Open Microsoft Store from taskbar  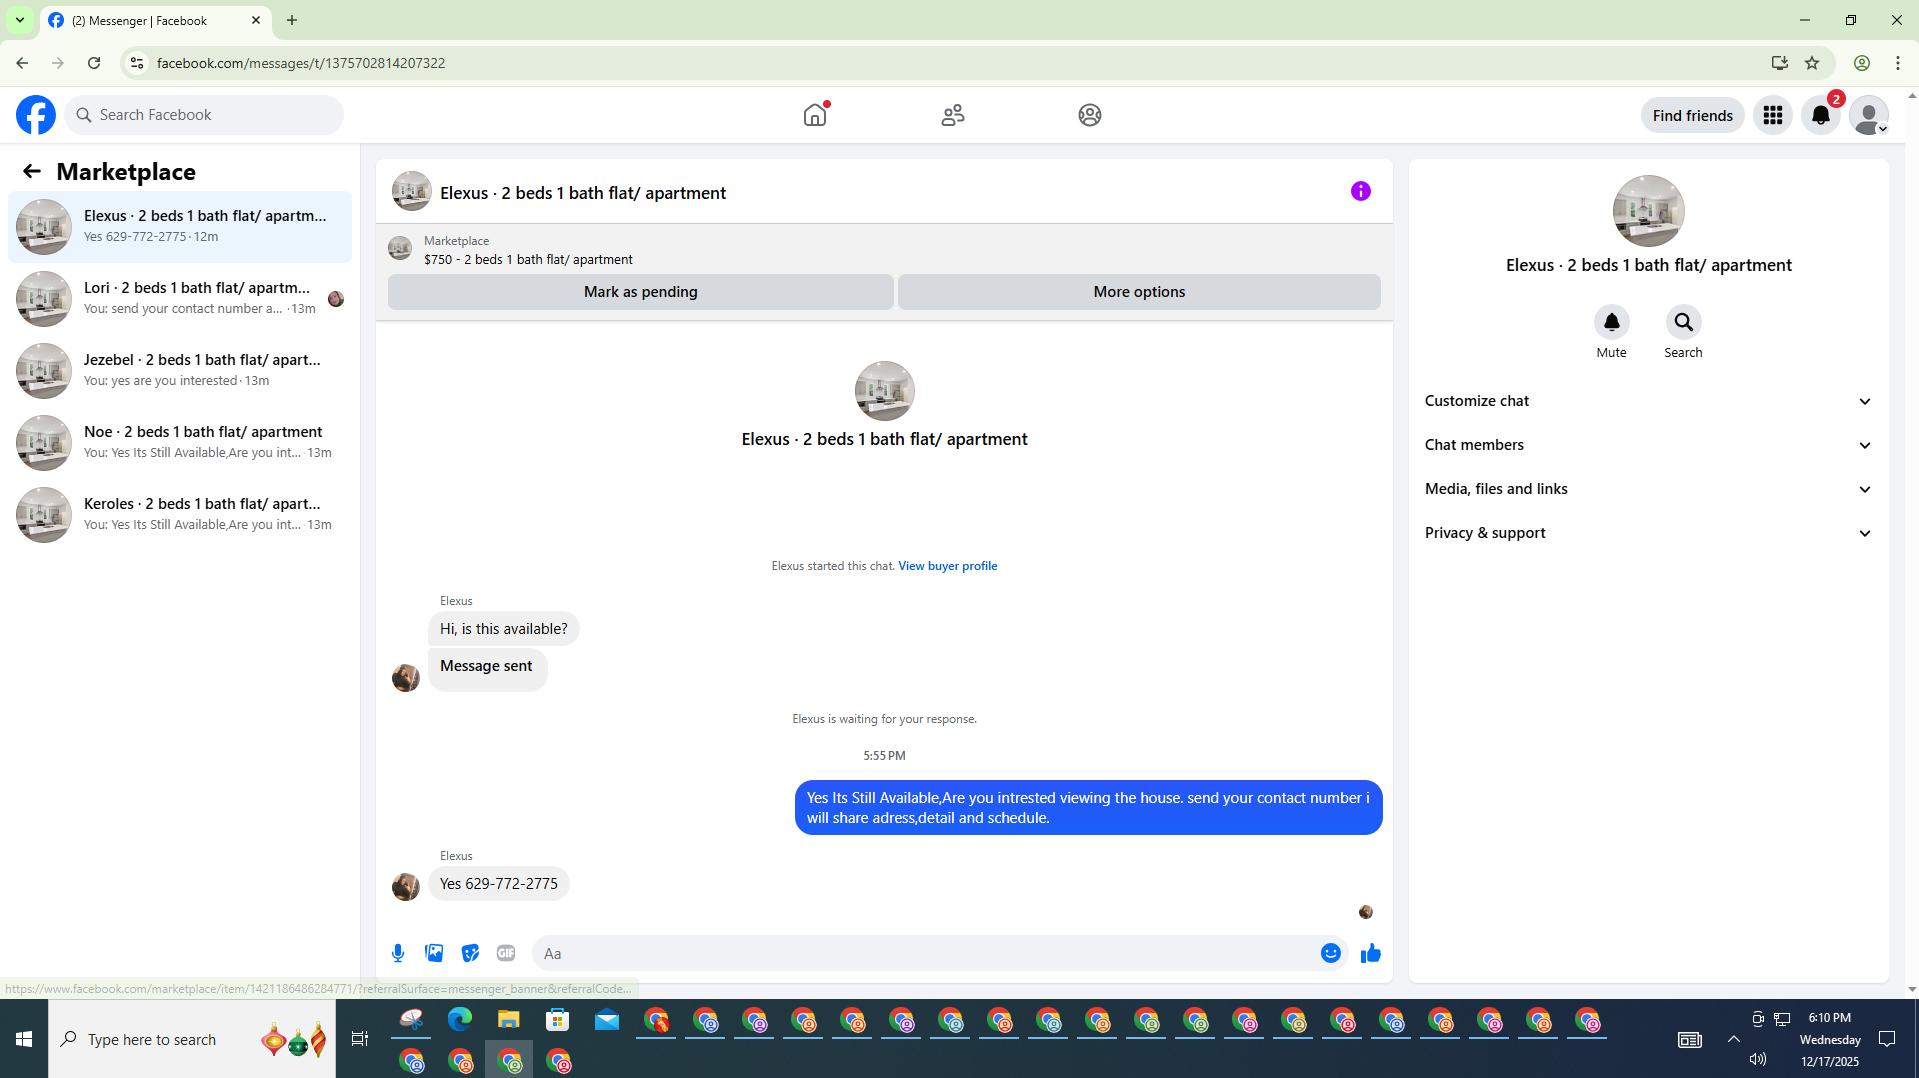(558, 1020)
